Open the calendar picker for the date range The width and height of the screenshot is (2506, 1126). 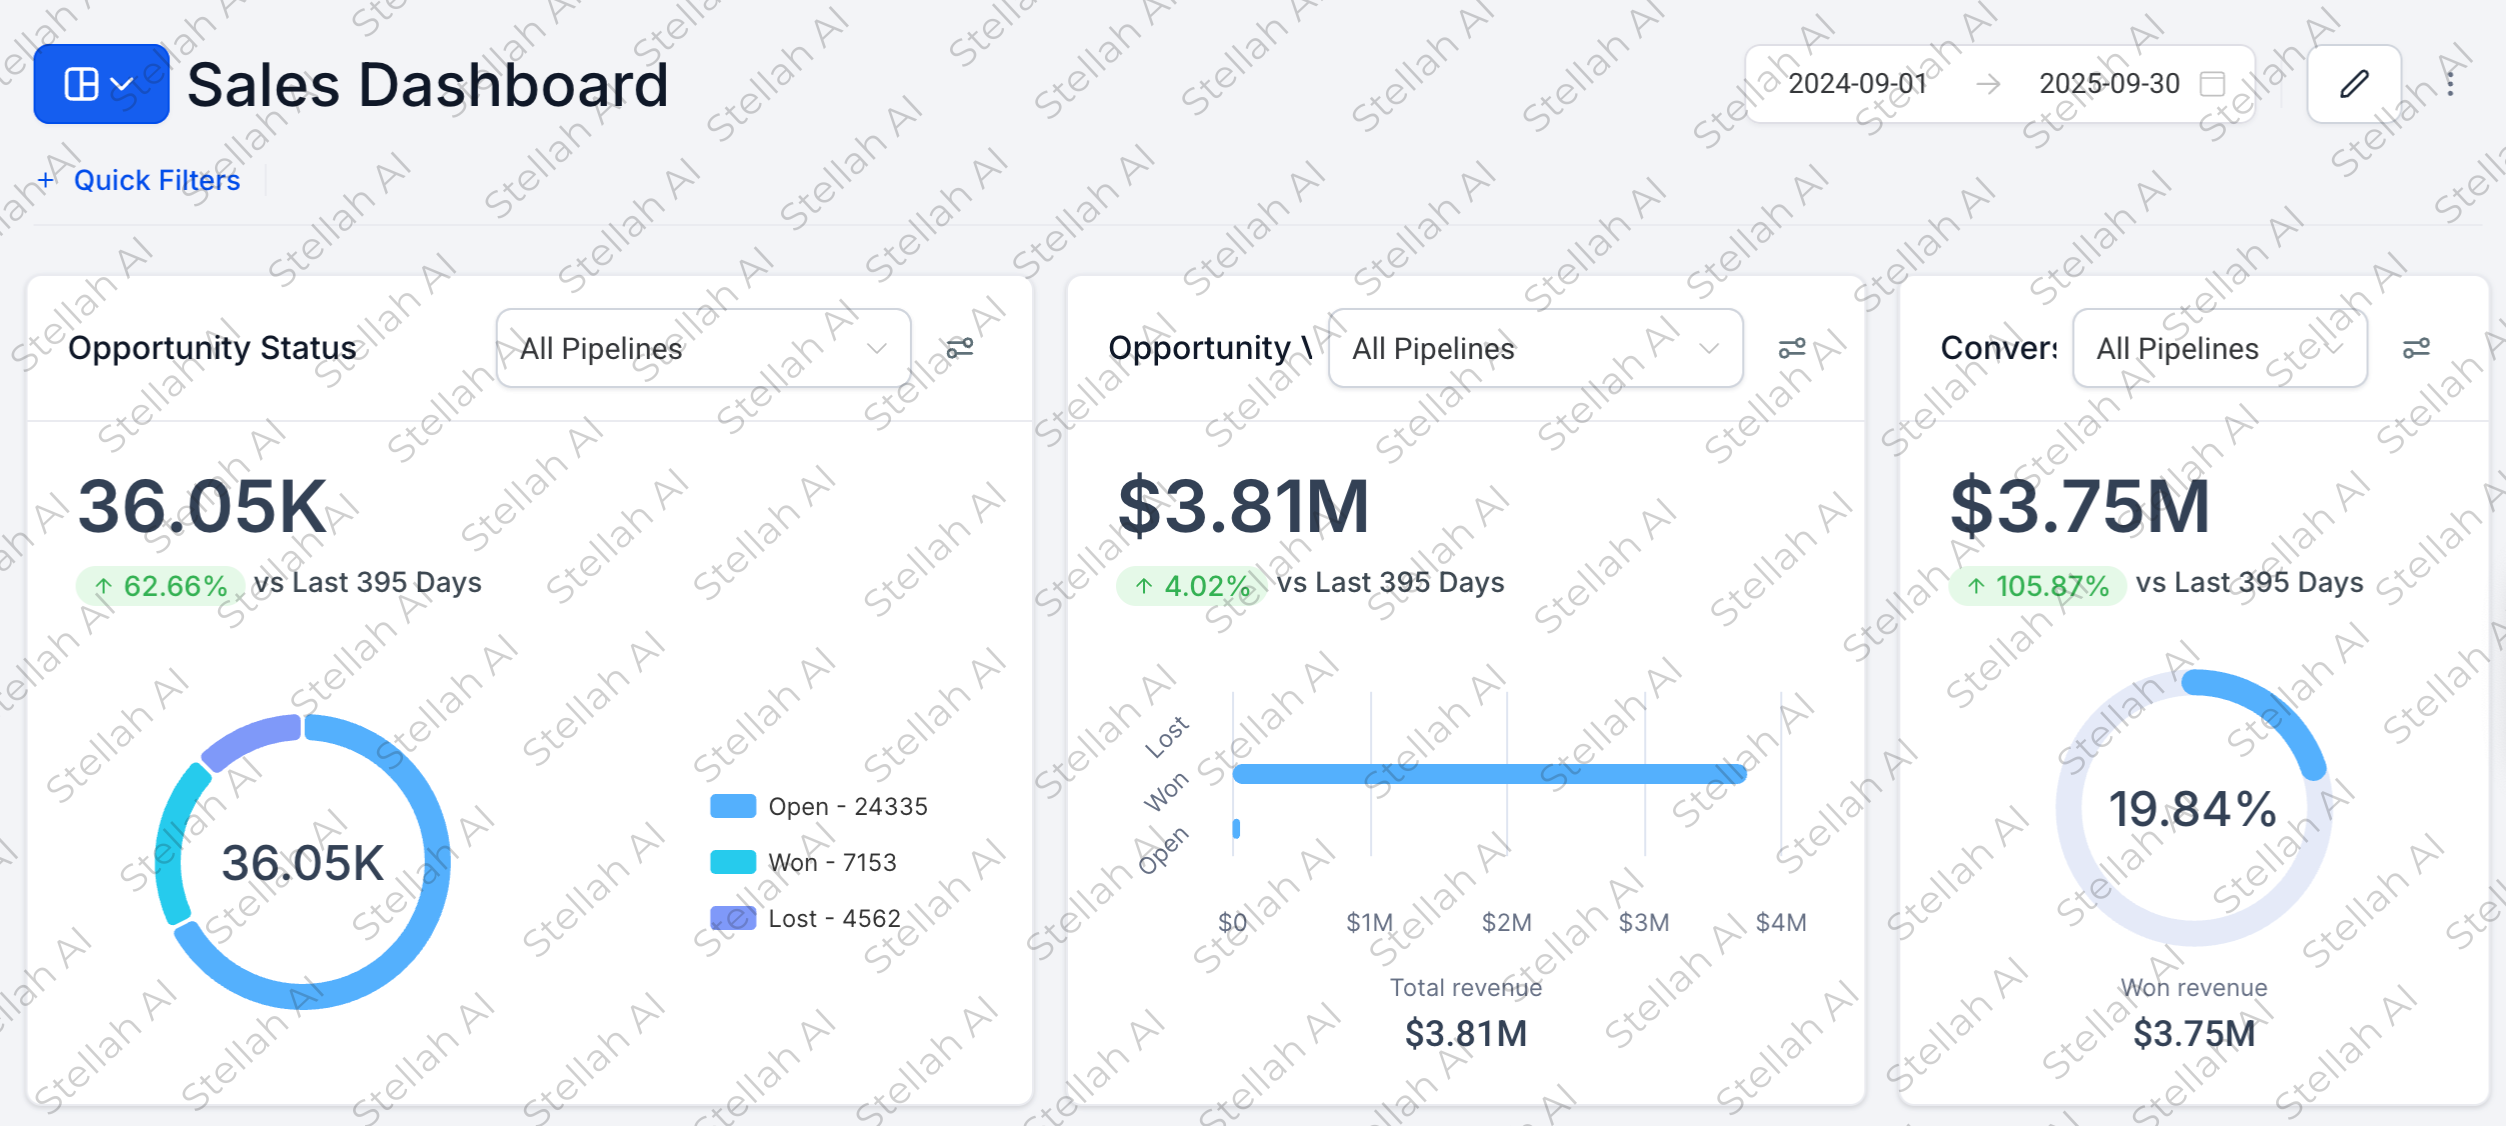[2213, 85]
